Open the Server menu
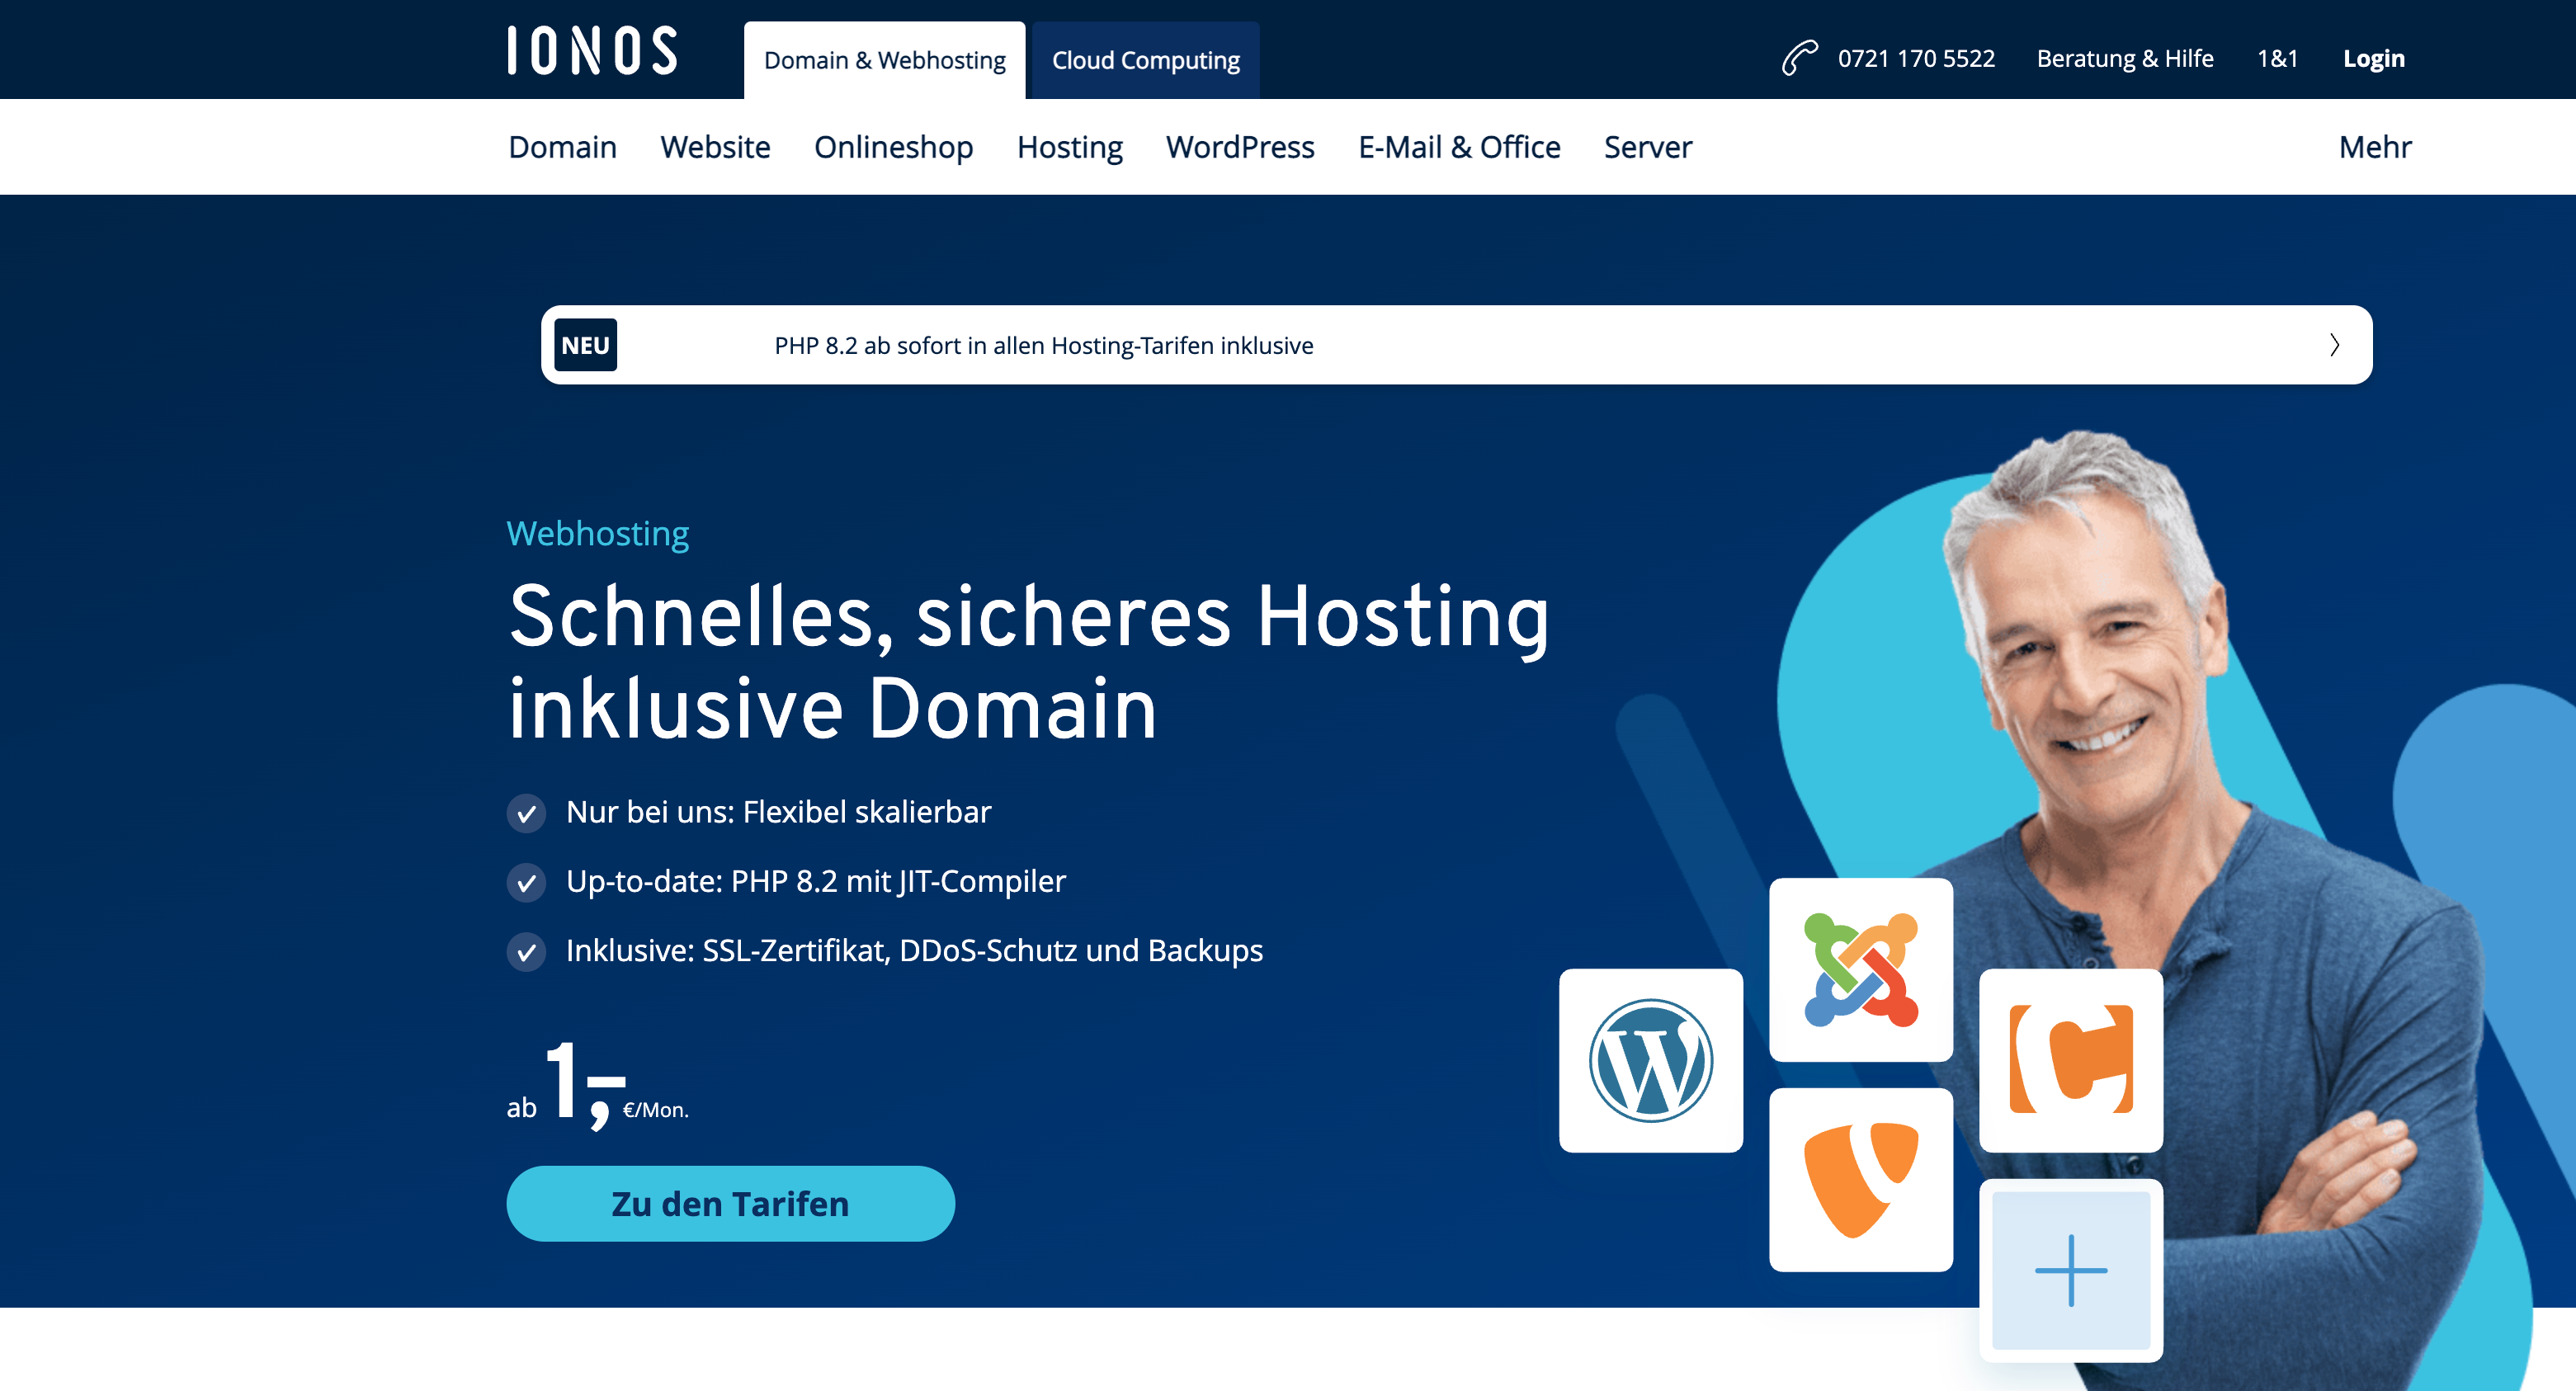 click(x=1648, y=147)
